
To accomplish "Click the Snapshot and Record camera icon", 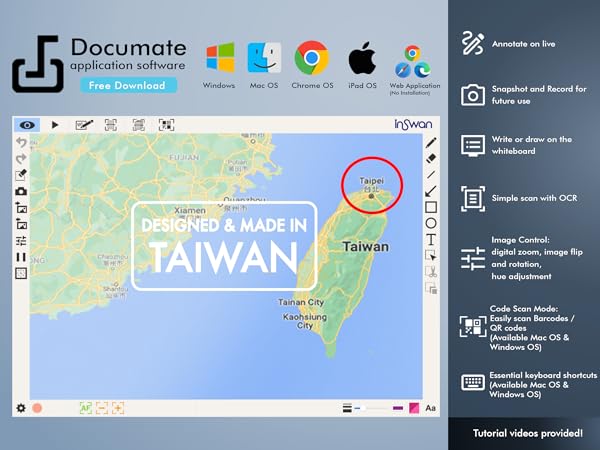I will (473, 95).
